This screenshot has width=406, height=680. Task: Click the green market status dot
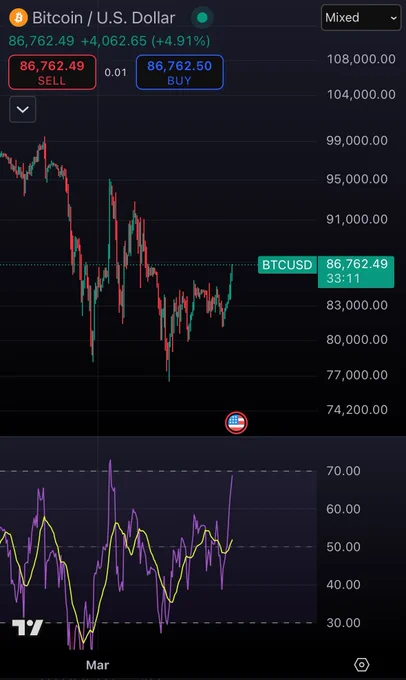tap(202, 18)
